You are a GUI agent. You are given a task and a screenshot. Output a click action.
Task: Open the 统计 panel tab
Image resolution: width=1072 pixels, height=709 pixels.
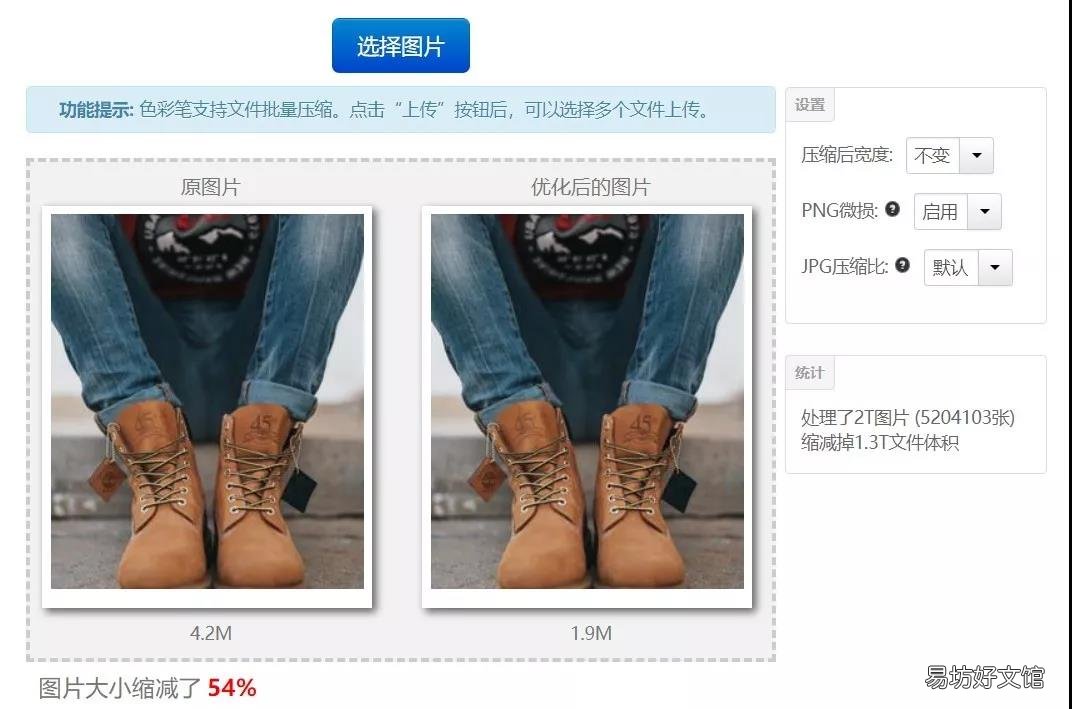pyautogui.click(x=810, y=373)
